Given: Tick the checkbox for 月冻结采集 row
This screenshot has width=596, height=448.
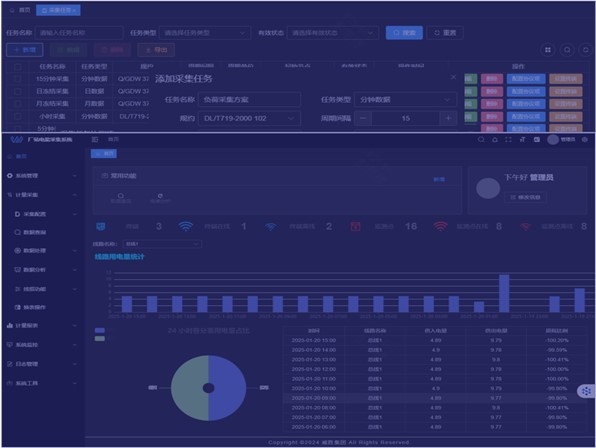Looking at the screenshot, I should [x=17, y=104].
